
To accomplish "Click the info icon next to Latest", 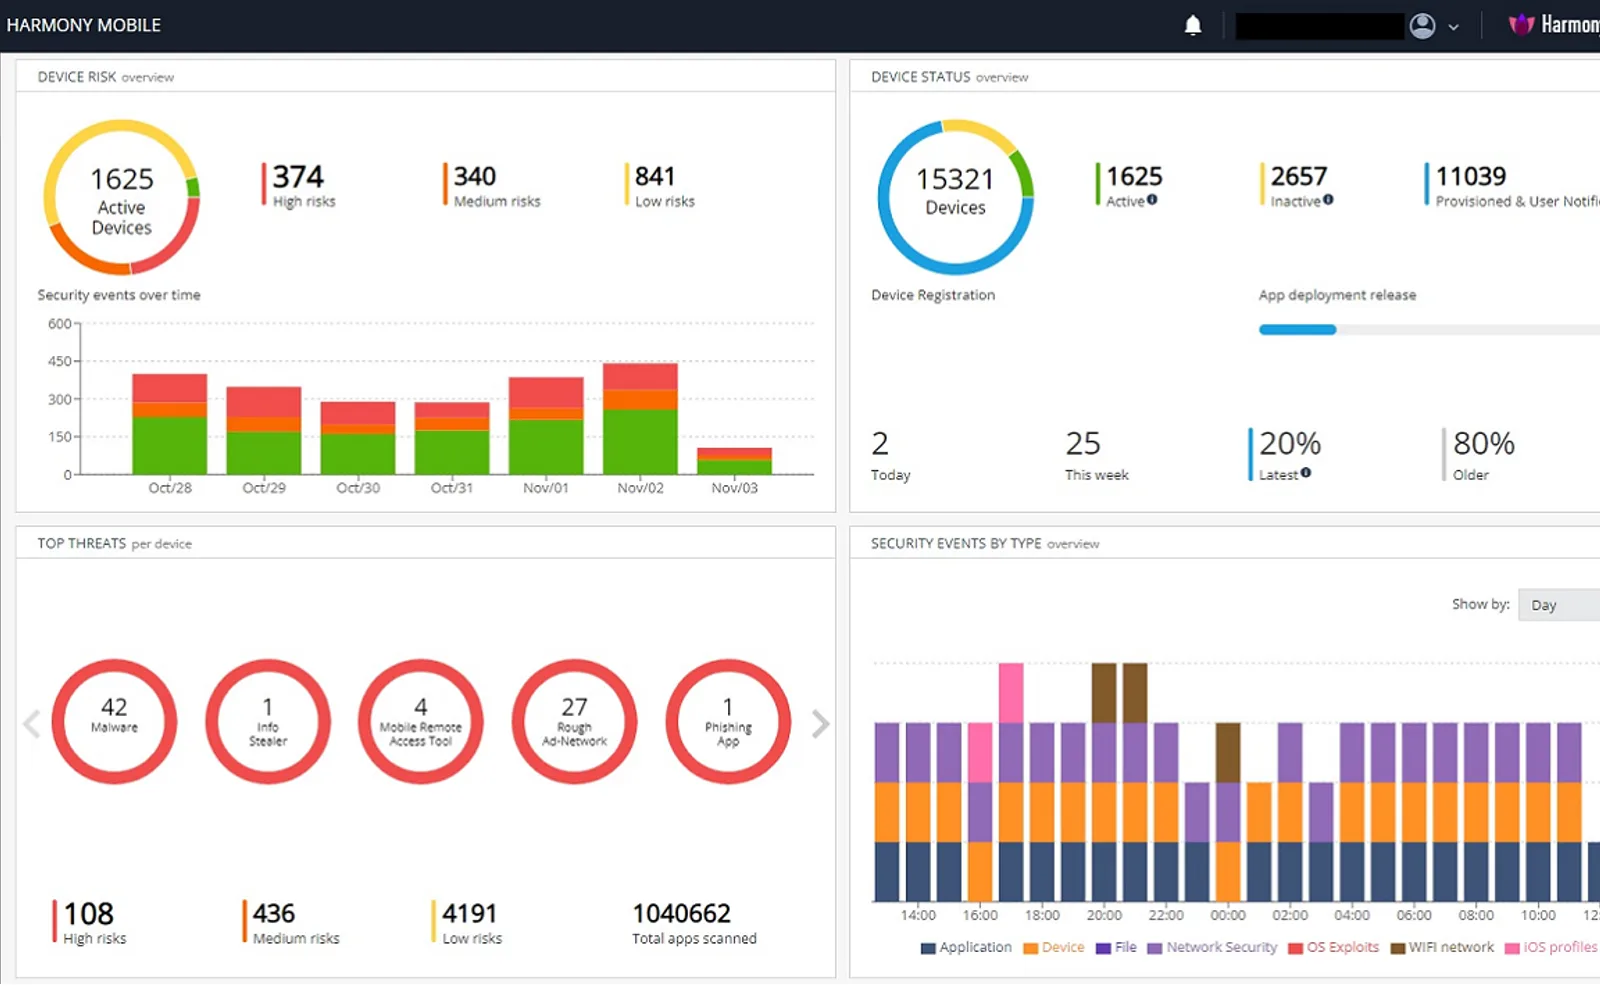I will pos(1306,473).
